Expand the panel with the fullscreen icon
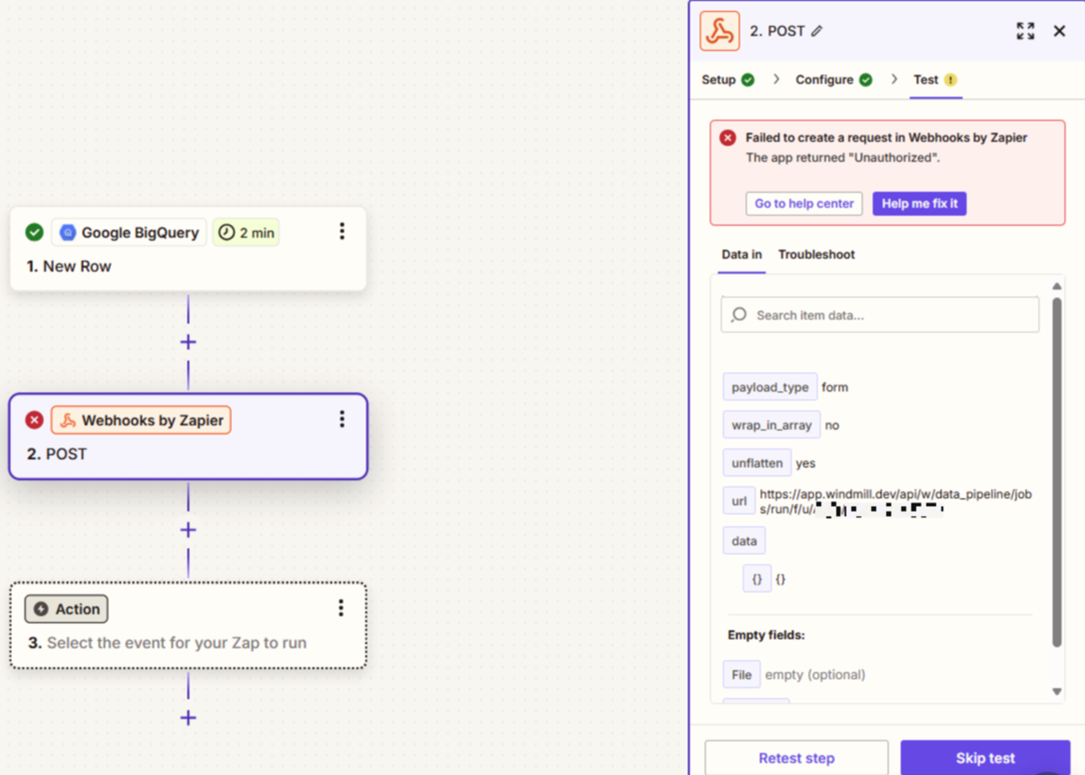The width and height of the screenshot is (1085, 775). [x=1025, y=30]
